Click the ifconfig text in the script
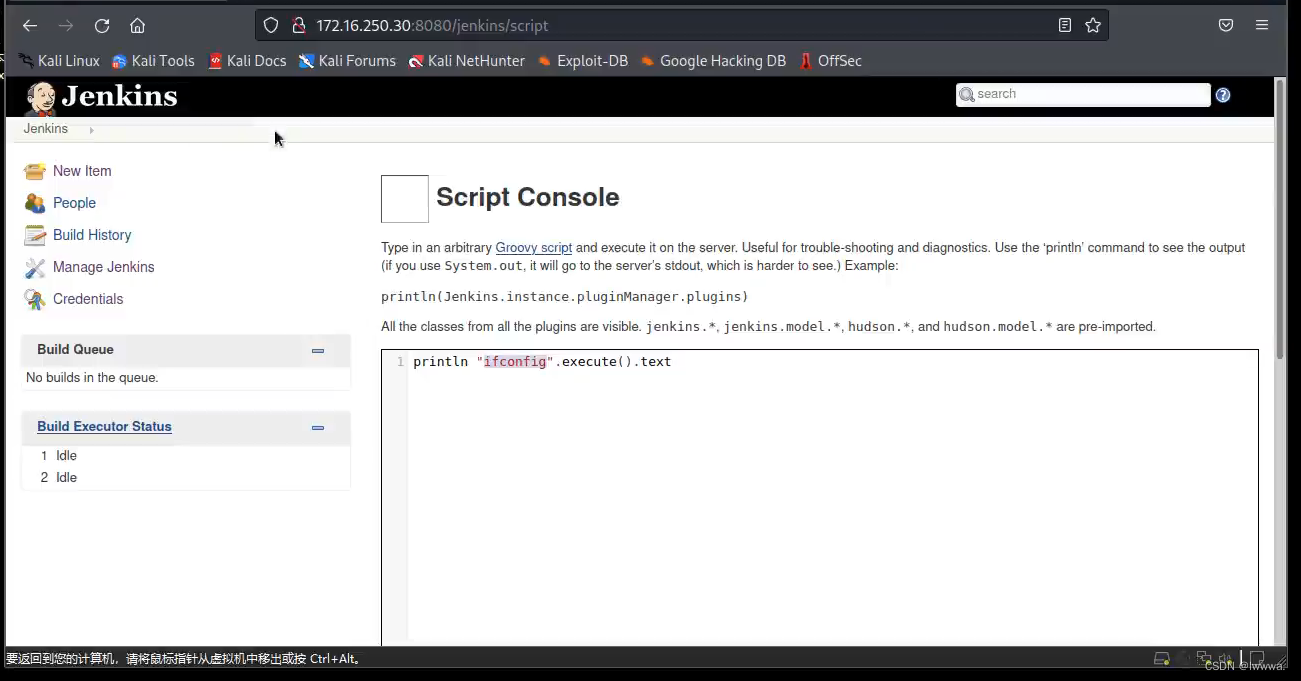This screenshot has height=681, width=1301. tap(515, 361)
